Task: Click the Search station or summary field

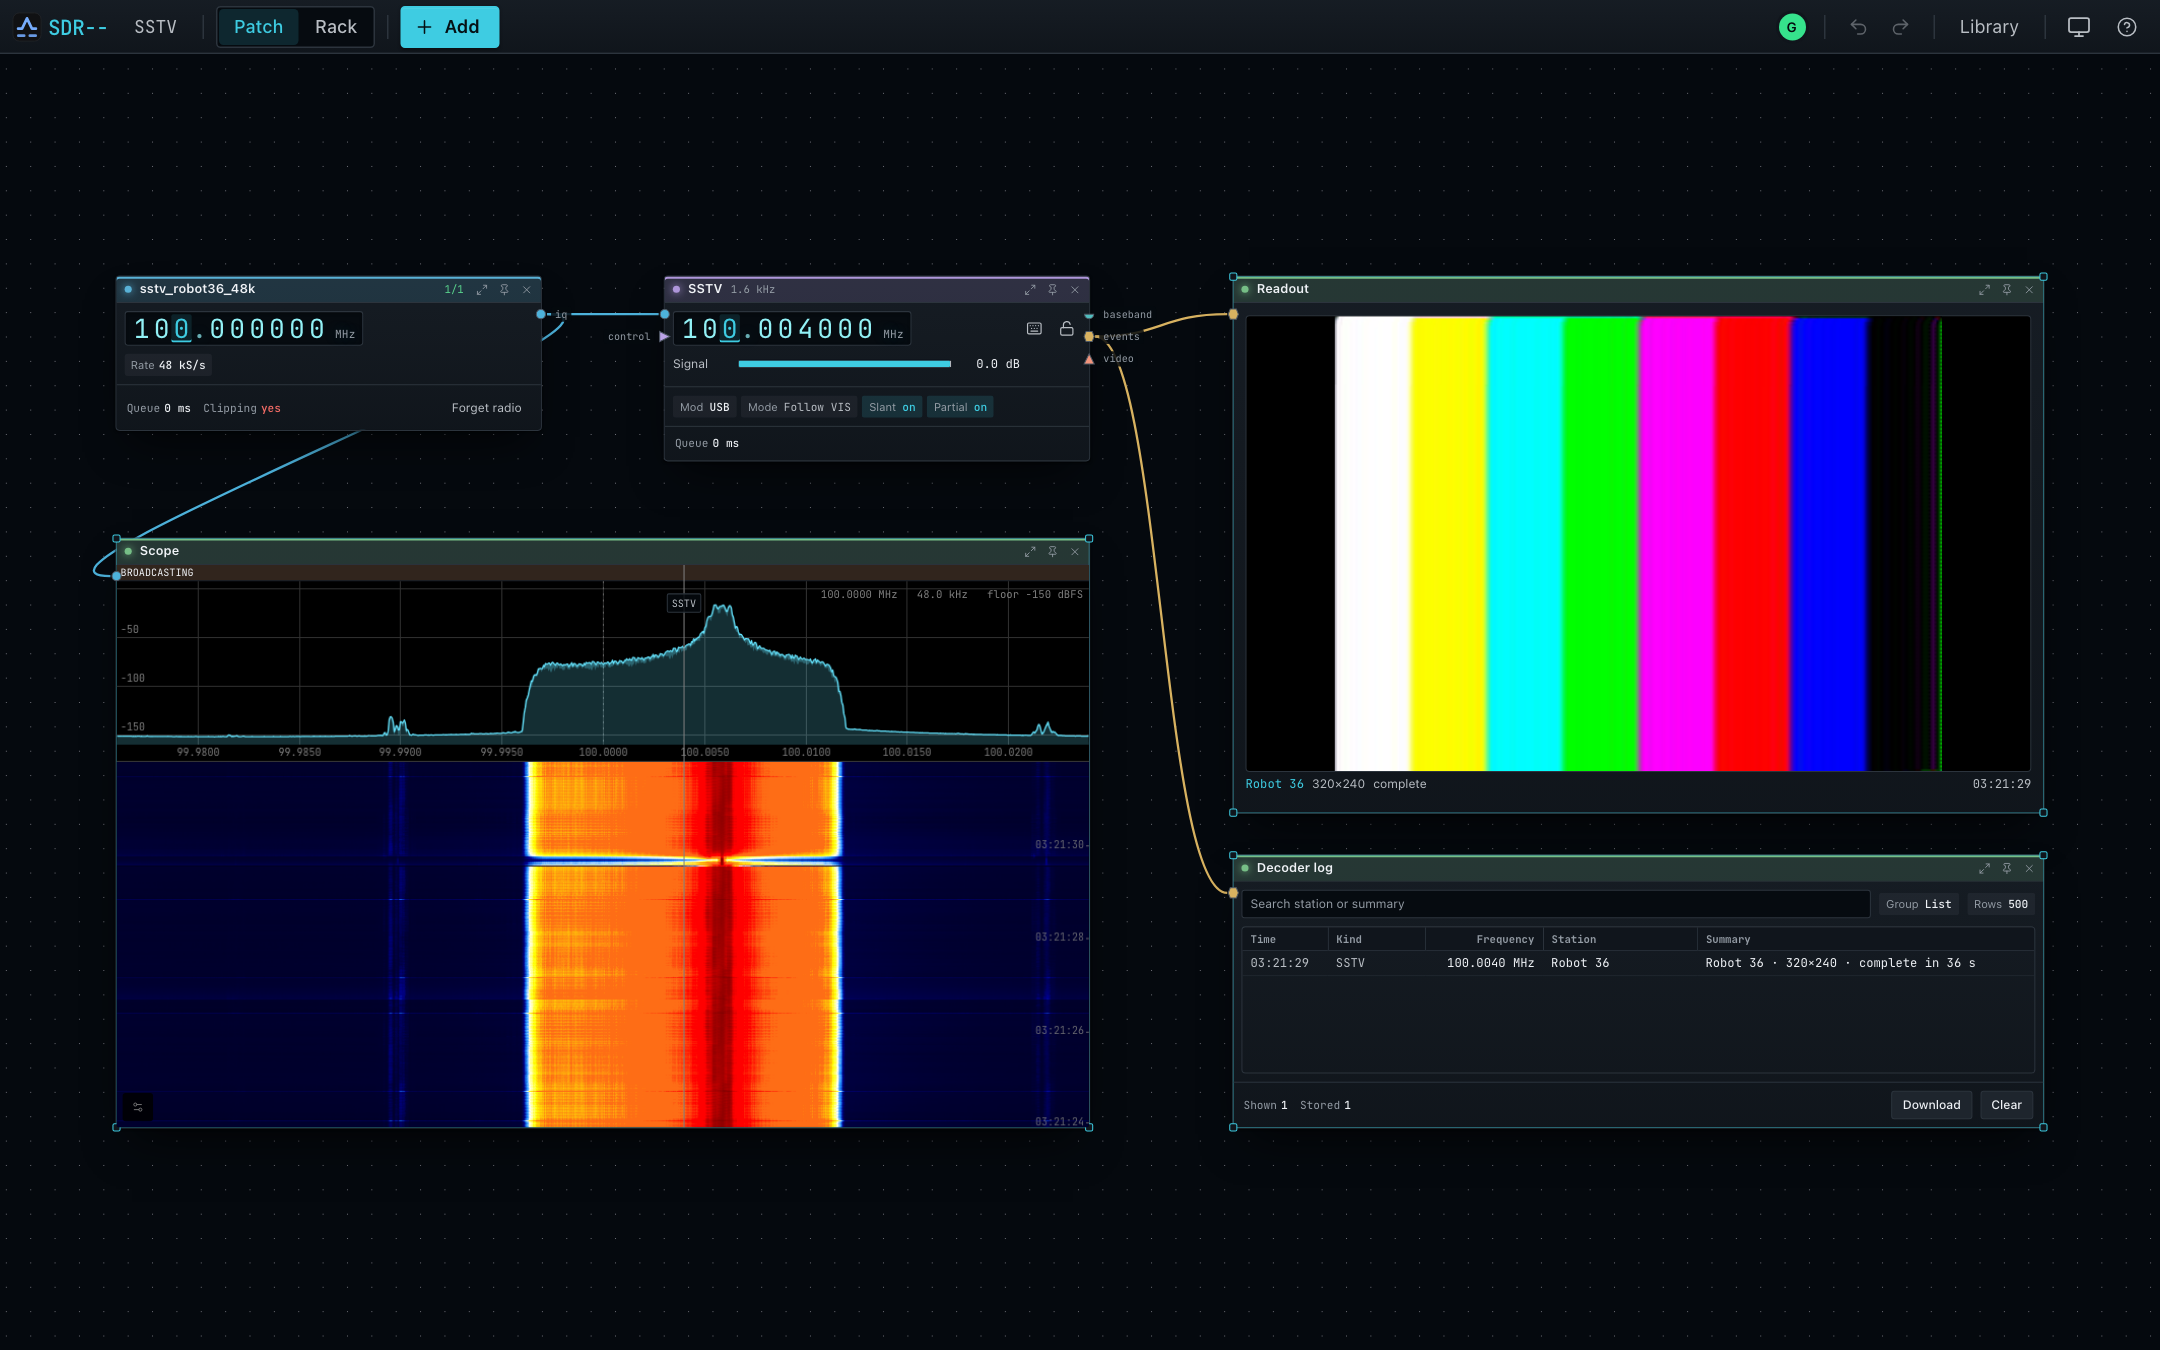Action: [1555, 904]
